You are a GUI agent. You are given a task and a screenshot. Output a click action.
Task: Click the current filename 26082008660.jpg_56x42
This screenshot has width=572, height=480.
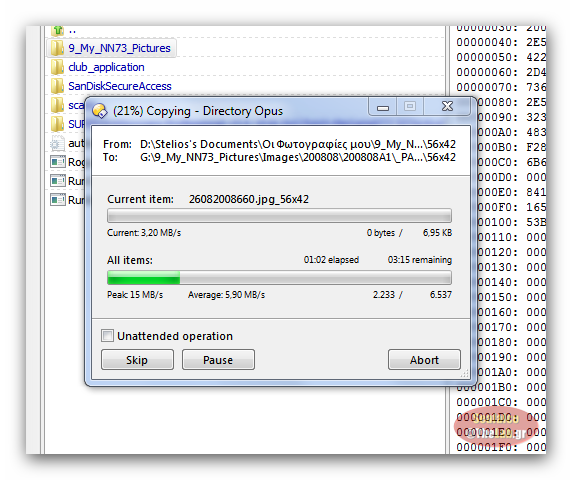pos(249,199)
